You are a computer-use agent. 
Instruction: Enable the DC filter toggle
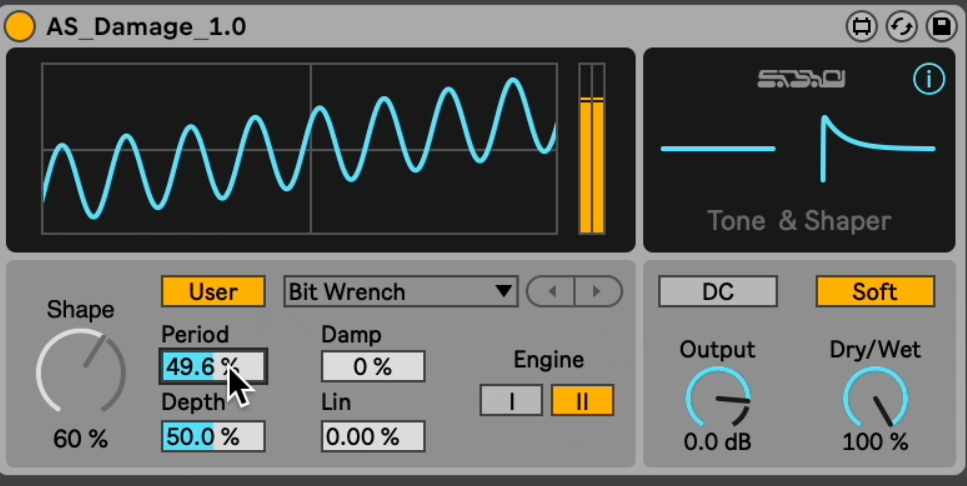(x=717, y=292)
